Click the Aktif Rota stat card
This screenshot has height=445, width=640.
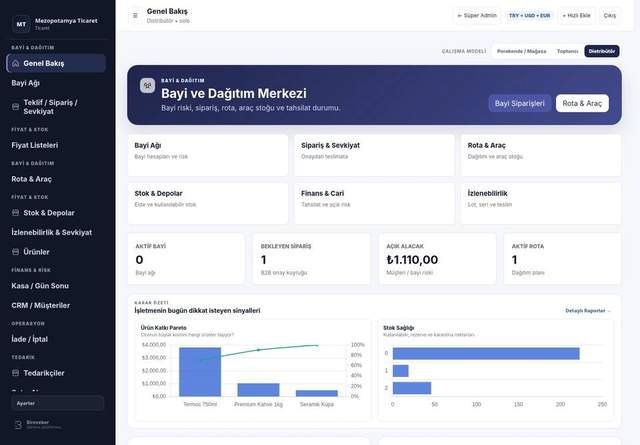point(562,259)
